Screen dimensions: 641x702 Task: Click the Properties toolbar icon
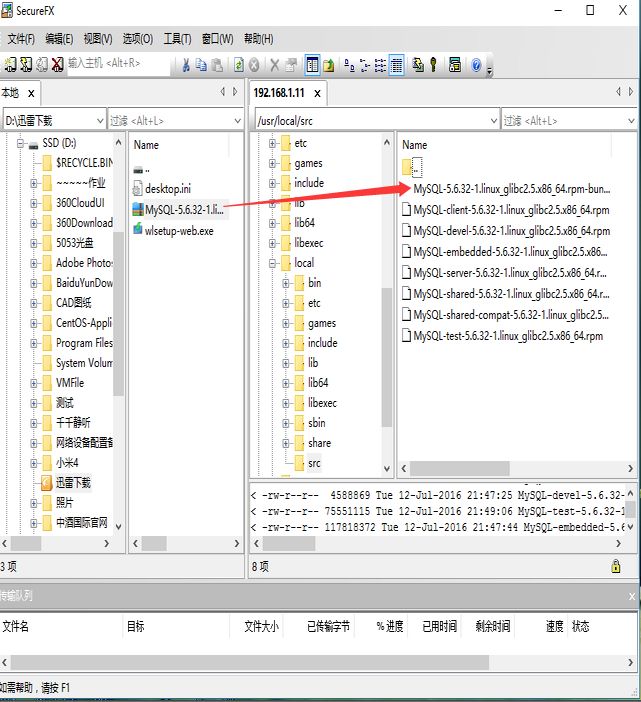[291, 65]
